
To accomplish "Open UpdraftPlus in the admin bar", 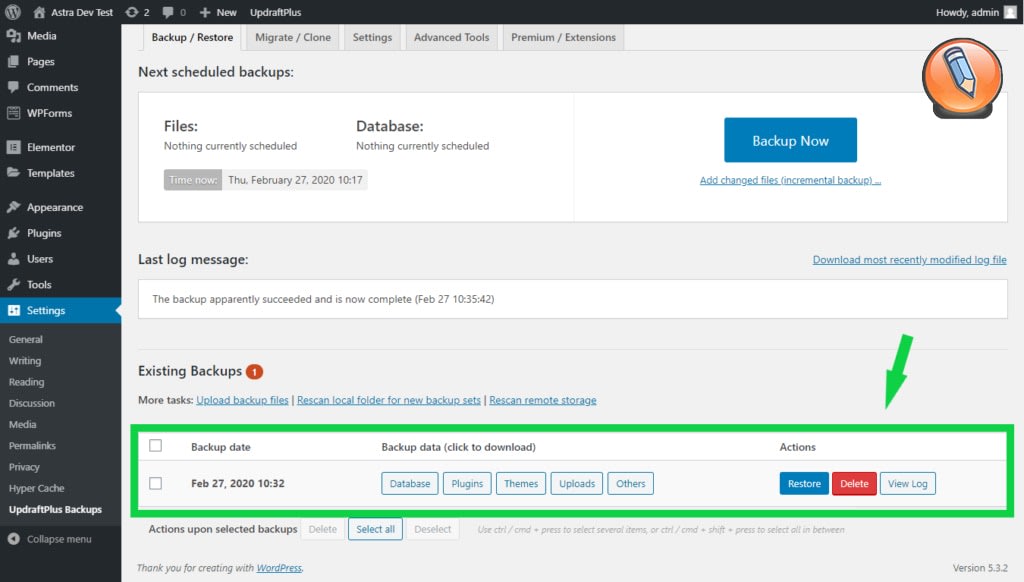I will tap(276, 12).
